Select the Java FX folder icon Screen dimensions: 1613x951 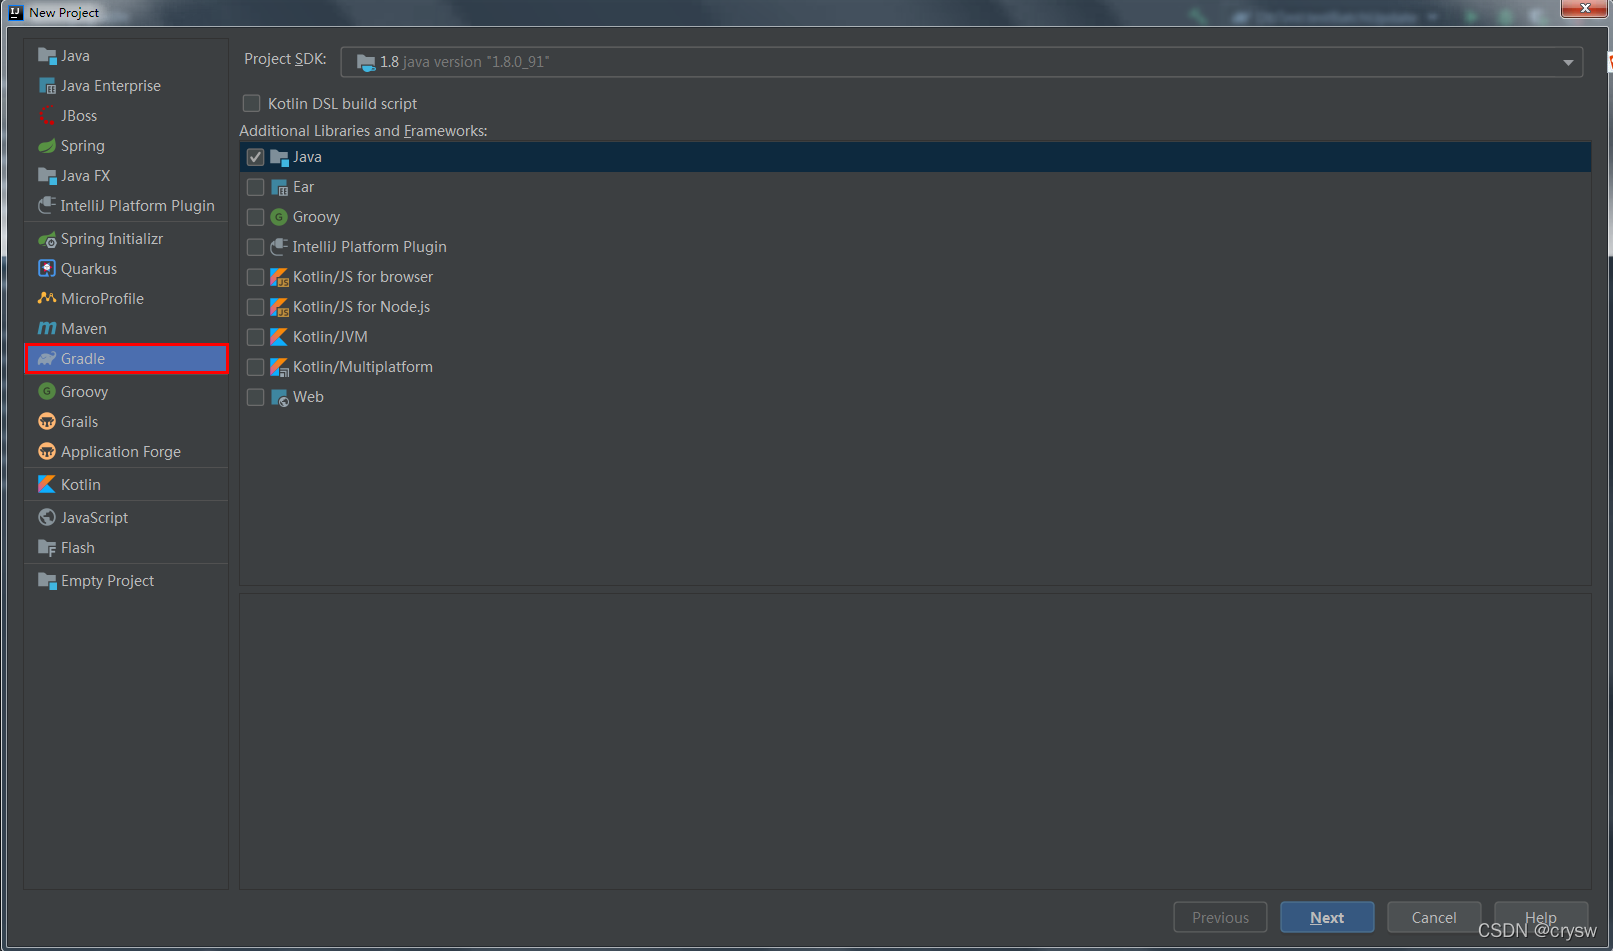[47, 176]
